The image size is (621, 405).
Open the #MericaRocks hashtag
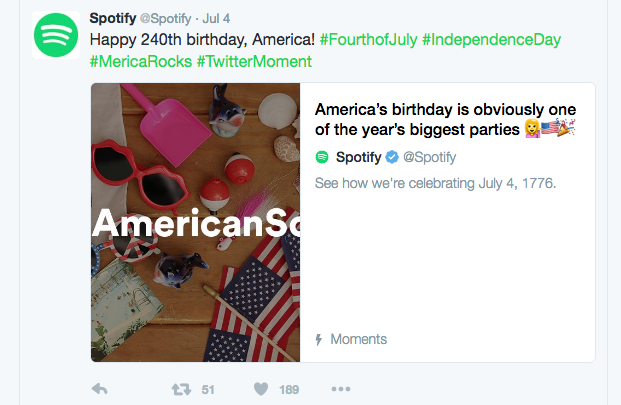click(141, 62)
